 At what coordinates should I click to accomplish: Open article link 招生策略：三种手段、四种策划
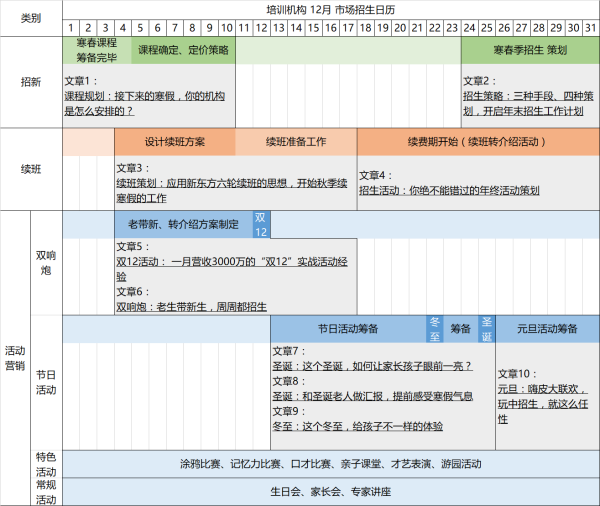(528, 103)
